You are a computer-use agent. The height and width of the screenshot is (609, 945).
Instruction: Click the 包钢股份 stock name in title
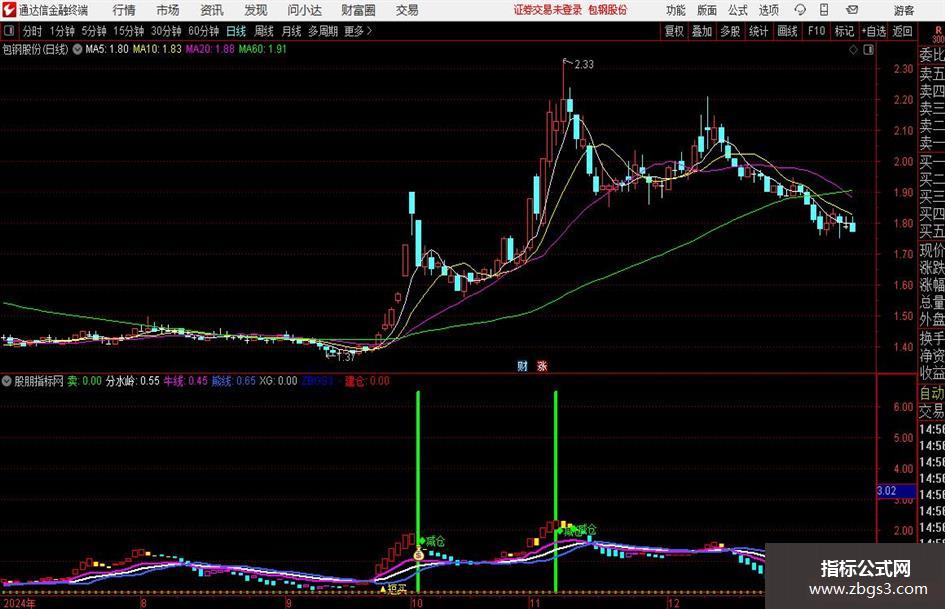coord(608,10)
